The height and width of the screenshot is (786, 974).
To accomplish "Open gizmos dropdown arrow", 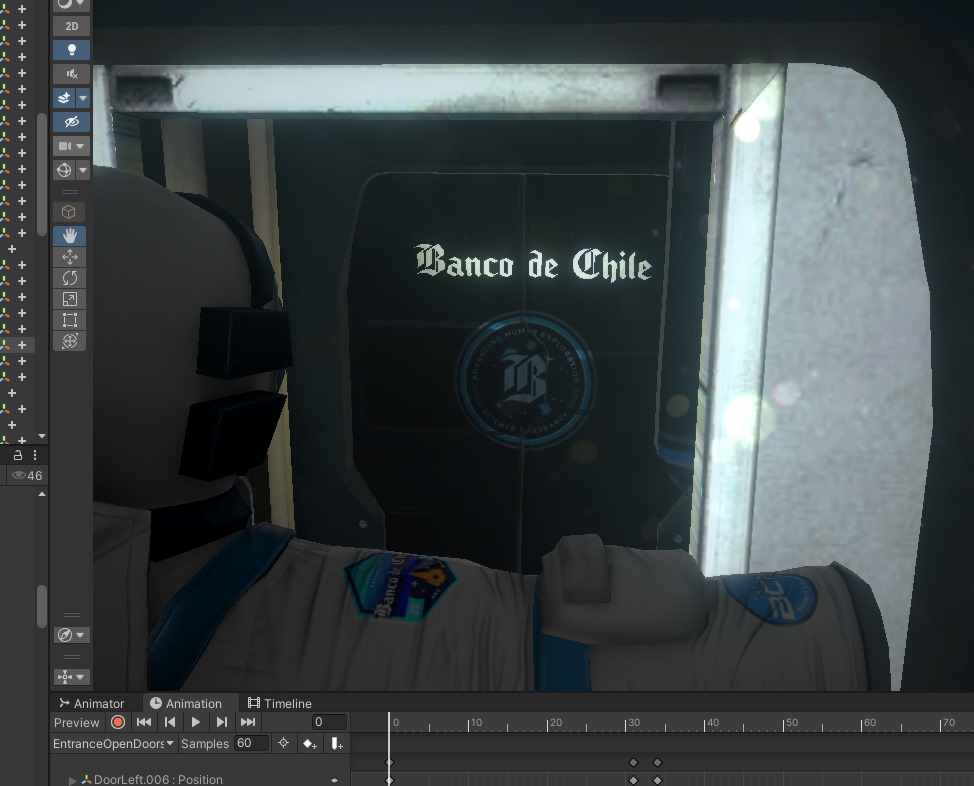I will (x=83, y=170).
